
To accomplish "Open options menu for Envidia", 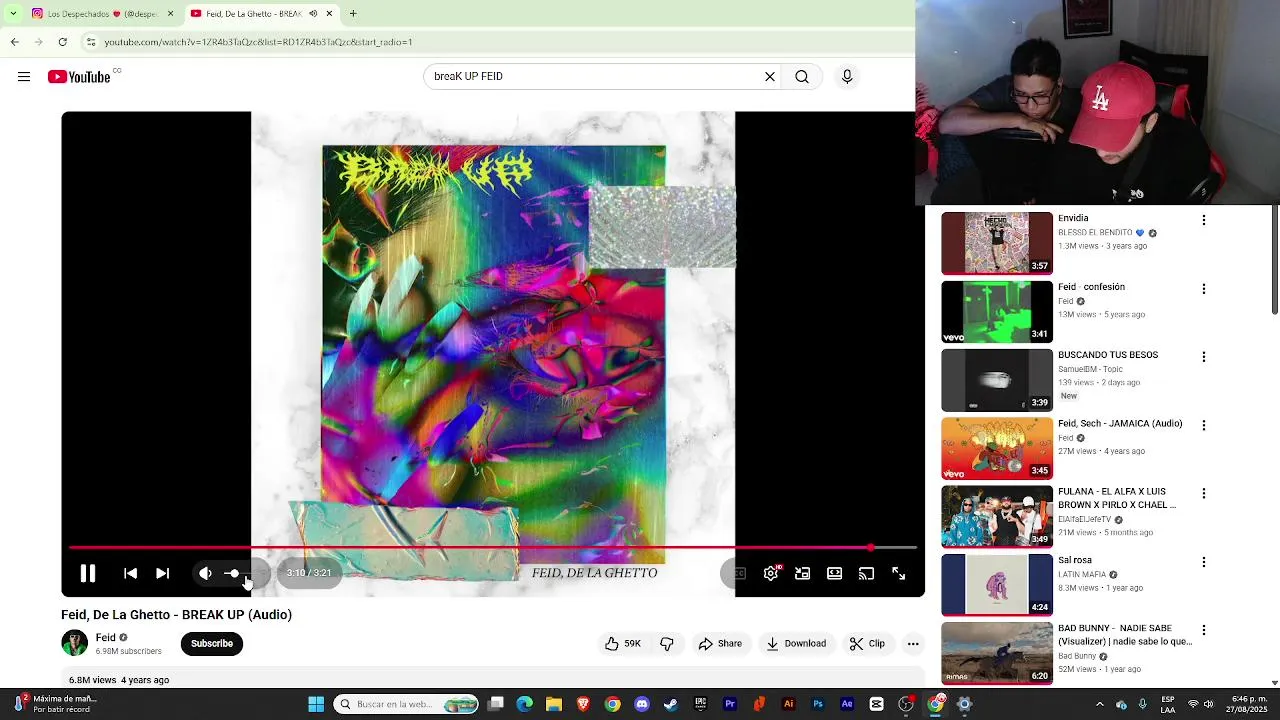I will coord(1204,220).
